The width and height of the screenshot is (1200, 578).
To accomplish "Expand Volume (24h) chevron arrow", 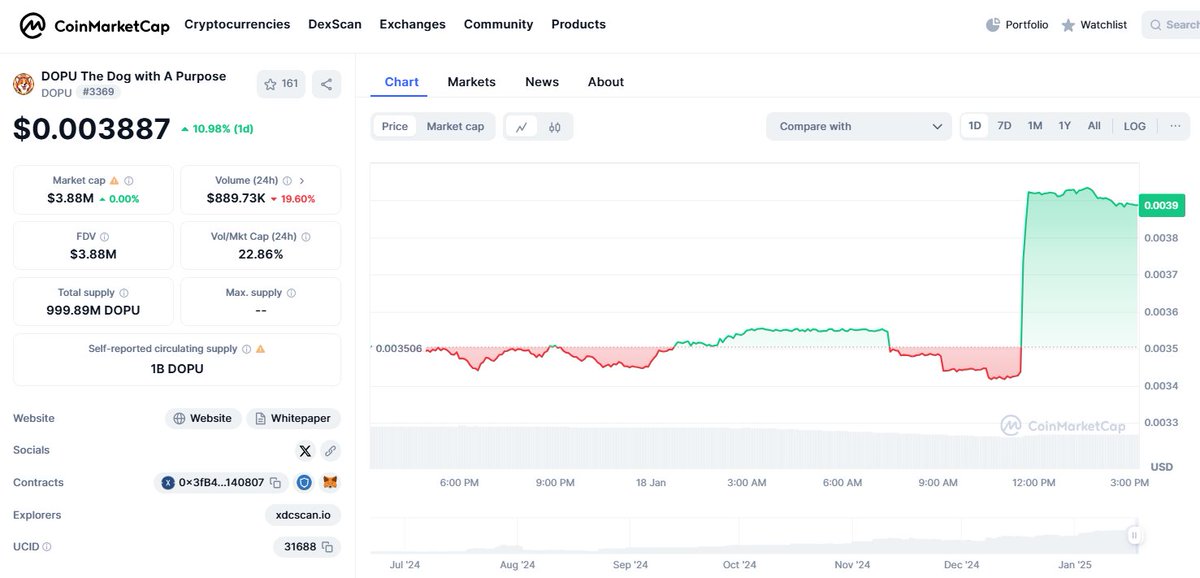I will coord(302,181).
